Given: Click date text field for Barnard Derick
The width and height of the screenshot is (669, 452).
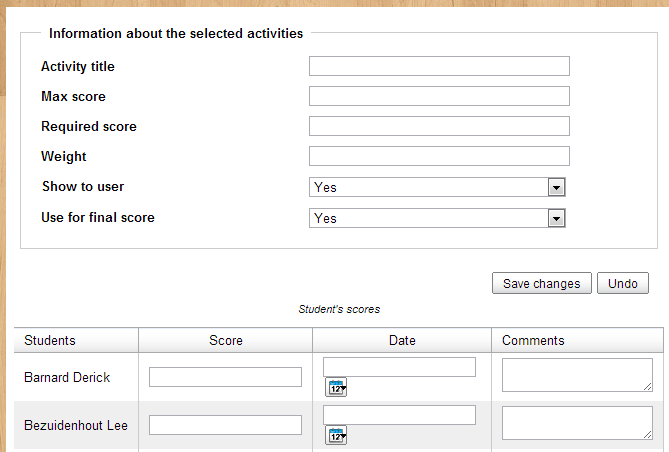Looking at the screenshot, I should coord(399,367).
